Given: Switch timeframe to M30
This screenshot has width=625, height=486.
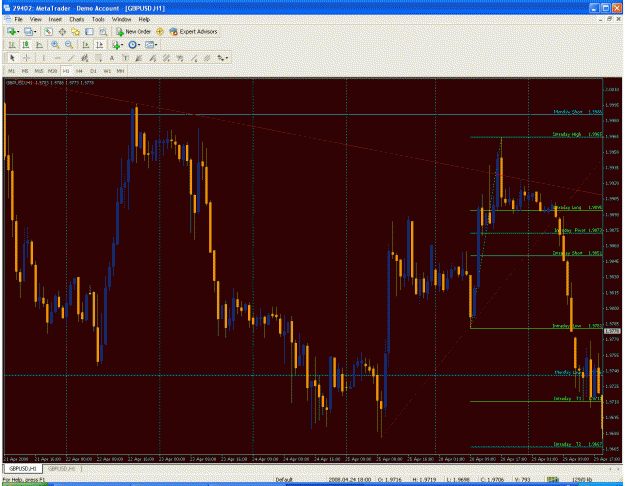Looking at the screenshot, I should tap(52, 71).
